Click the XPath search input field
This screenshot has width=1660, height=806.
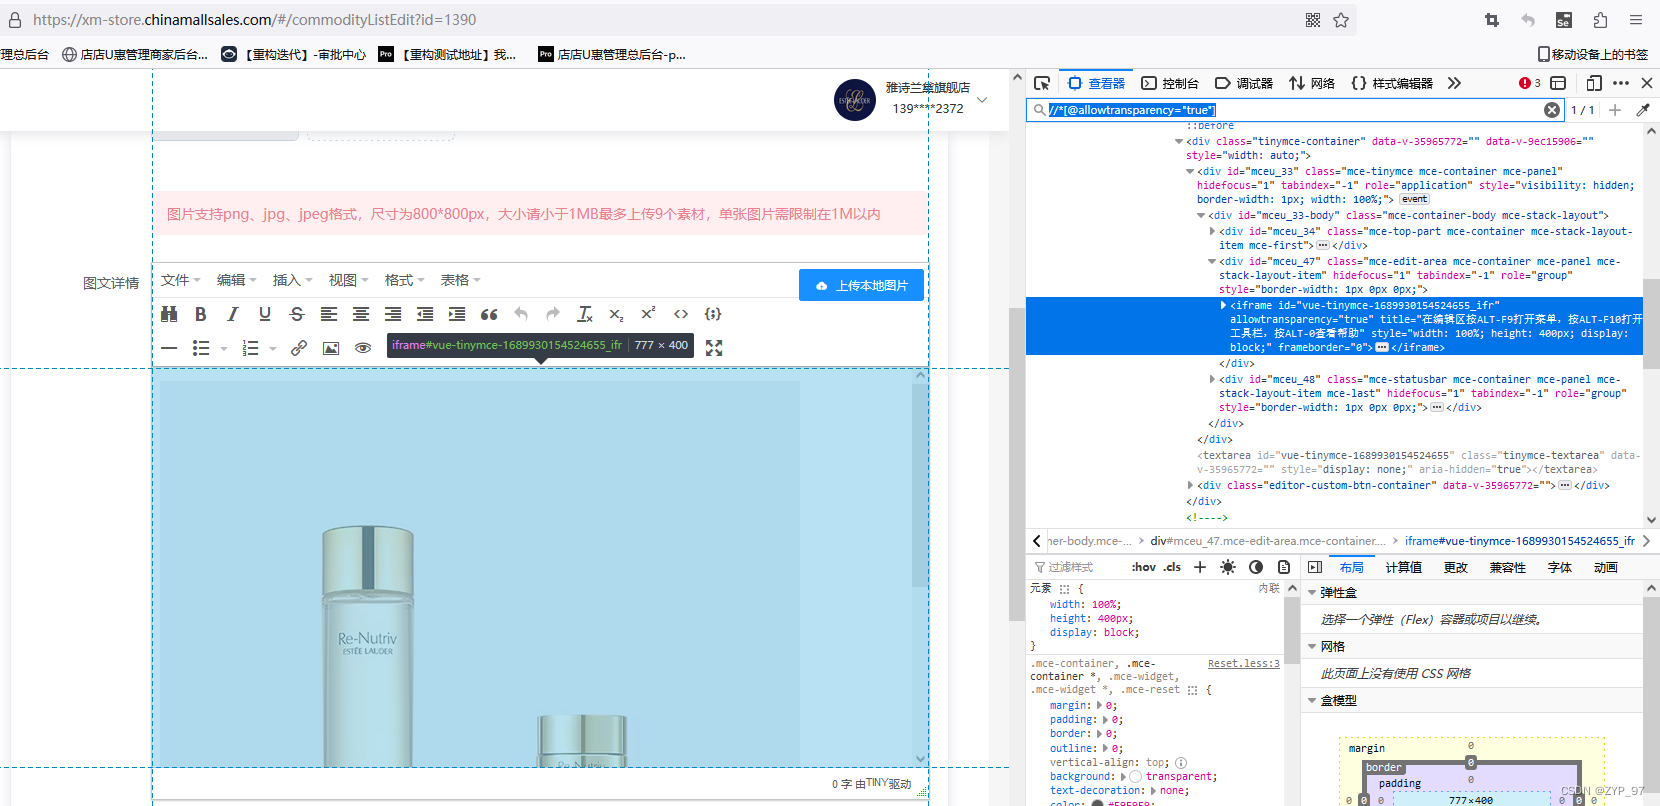coord(1295,110)
